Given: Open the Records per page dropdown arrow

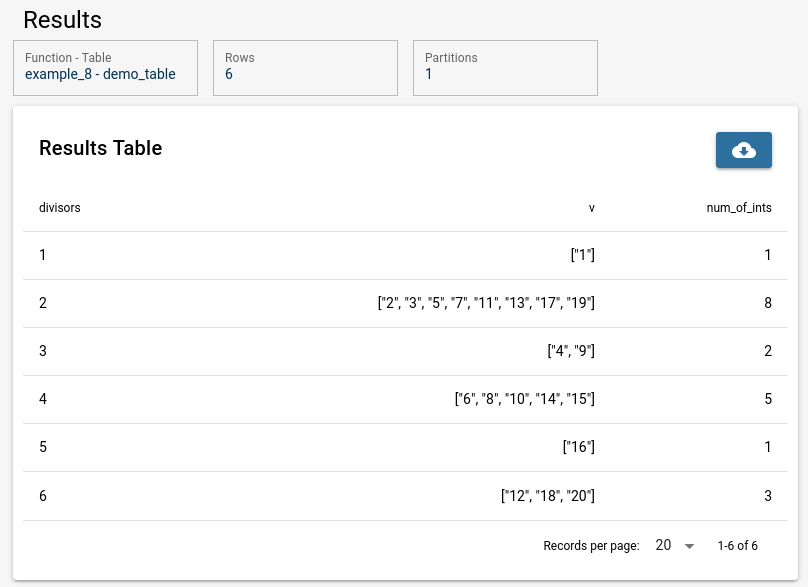Looking at the screenshot, I should point(689,546).
